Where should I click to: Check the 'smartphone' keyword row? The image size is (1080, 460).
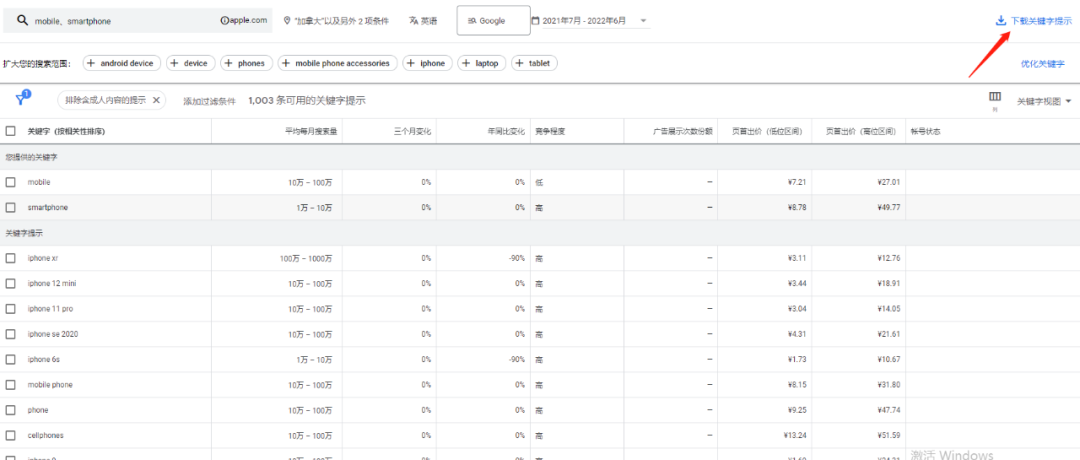point(10,207)
